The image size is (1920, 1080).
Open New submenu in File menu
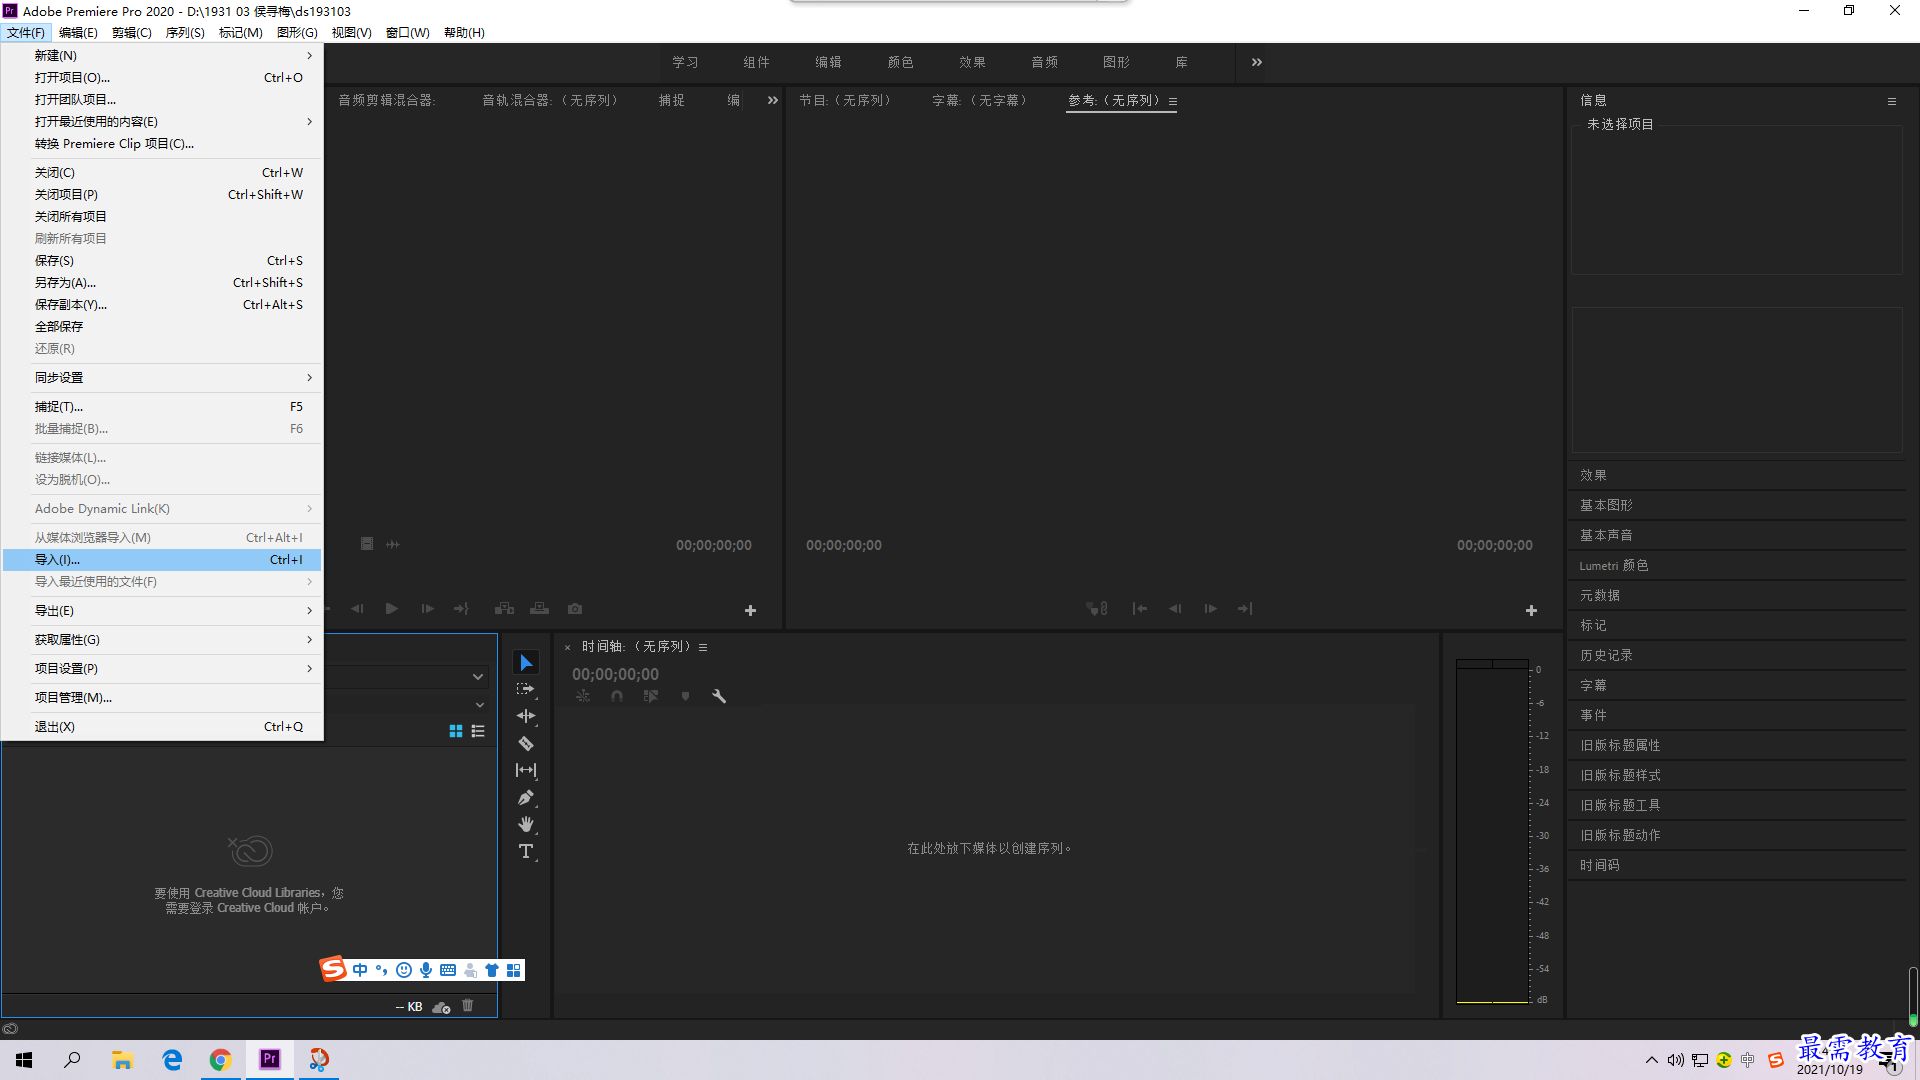(162, 55)
